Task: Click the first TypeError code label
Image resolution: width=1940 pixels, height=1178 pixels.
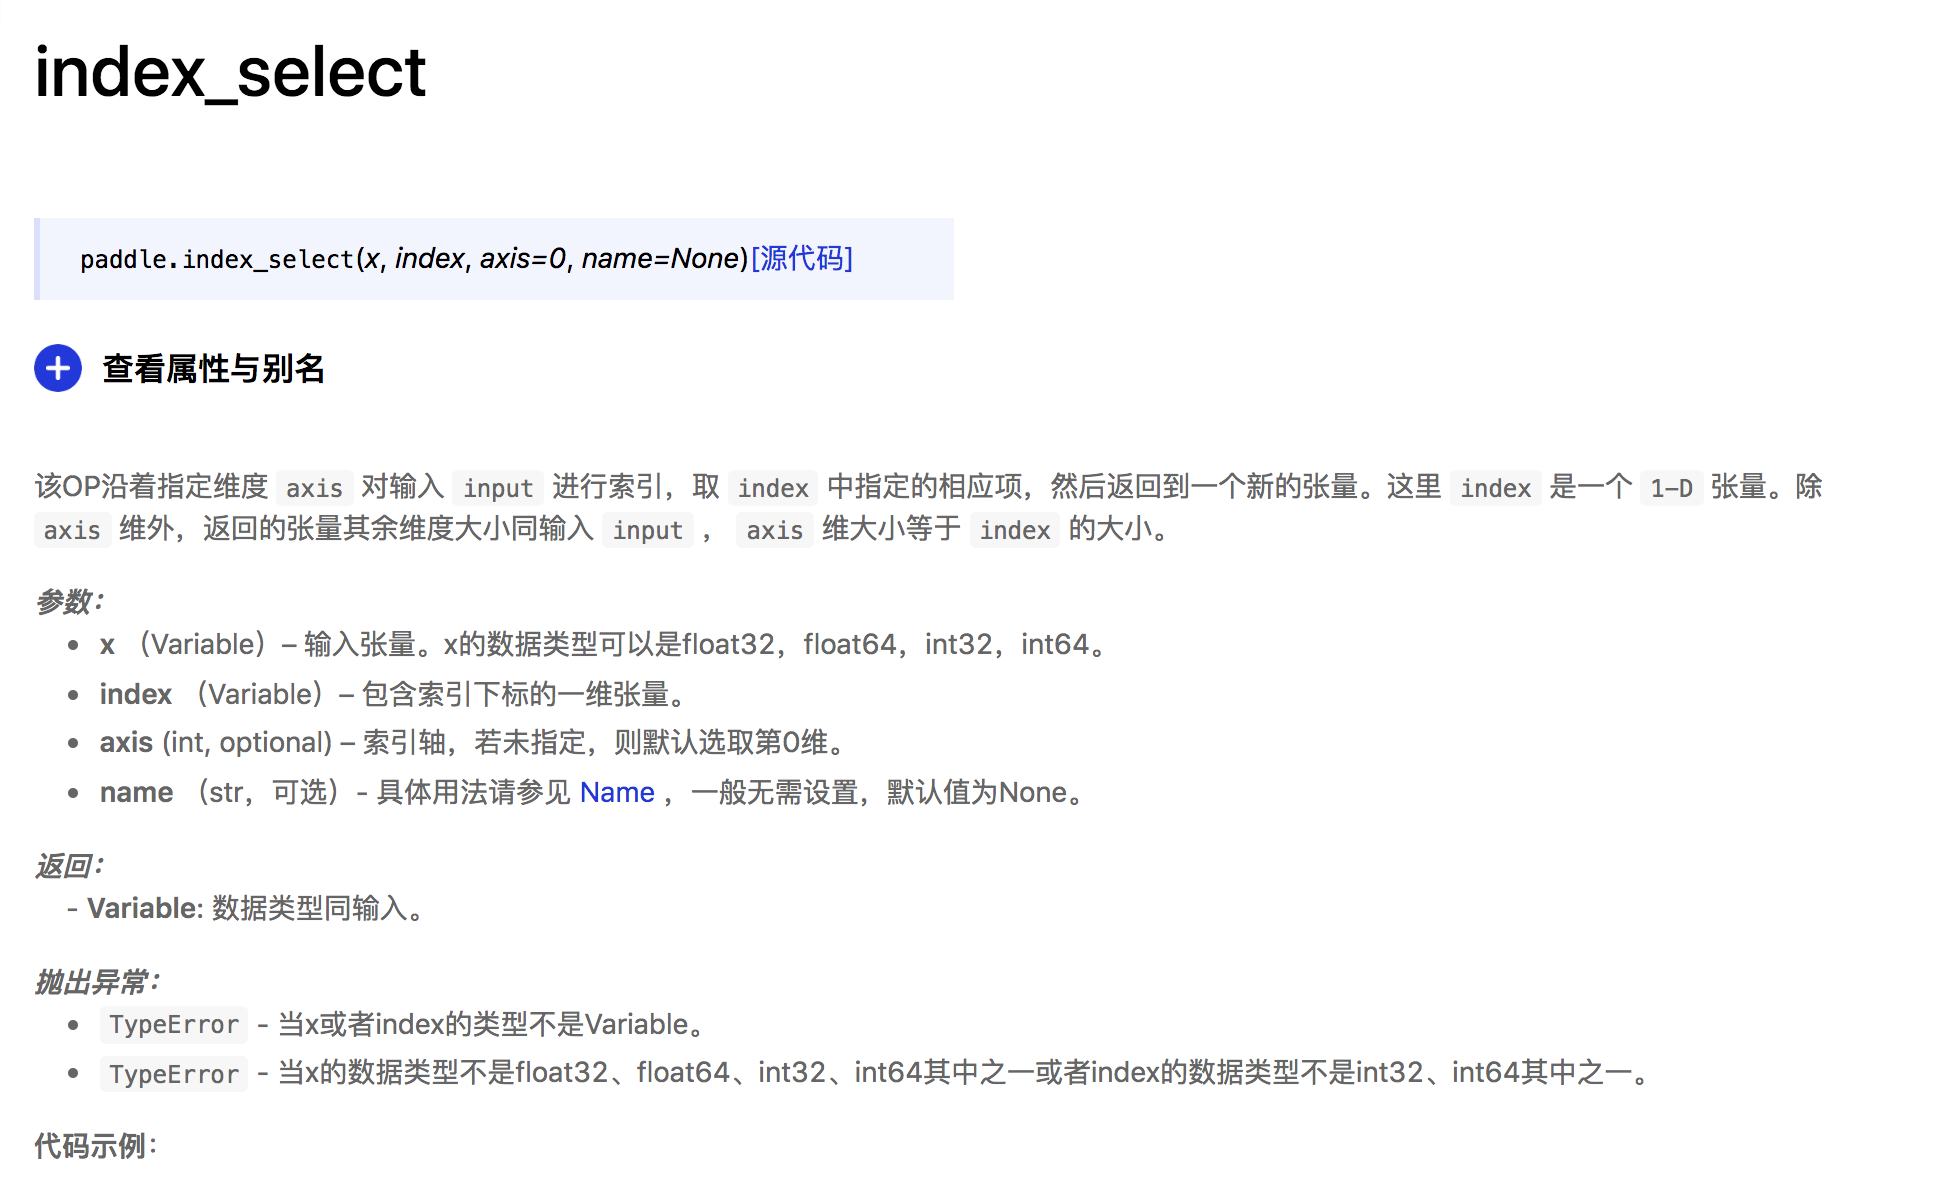Action: tap(174, 1024)
